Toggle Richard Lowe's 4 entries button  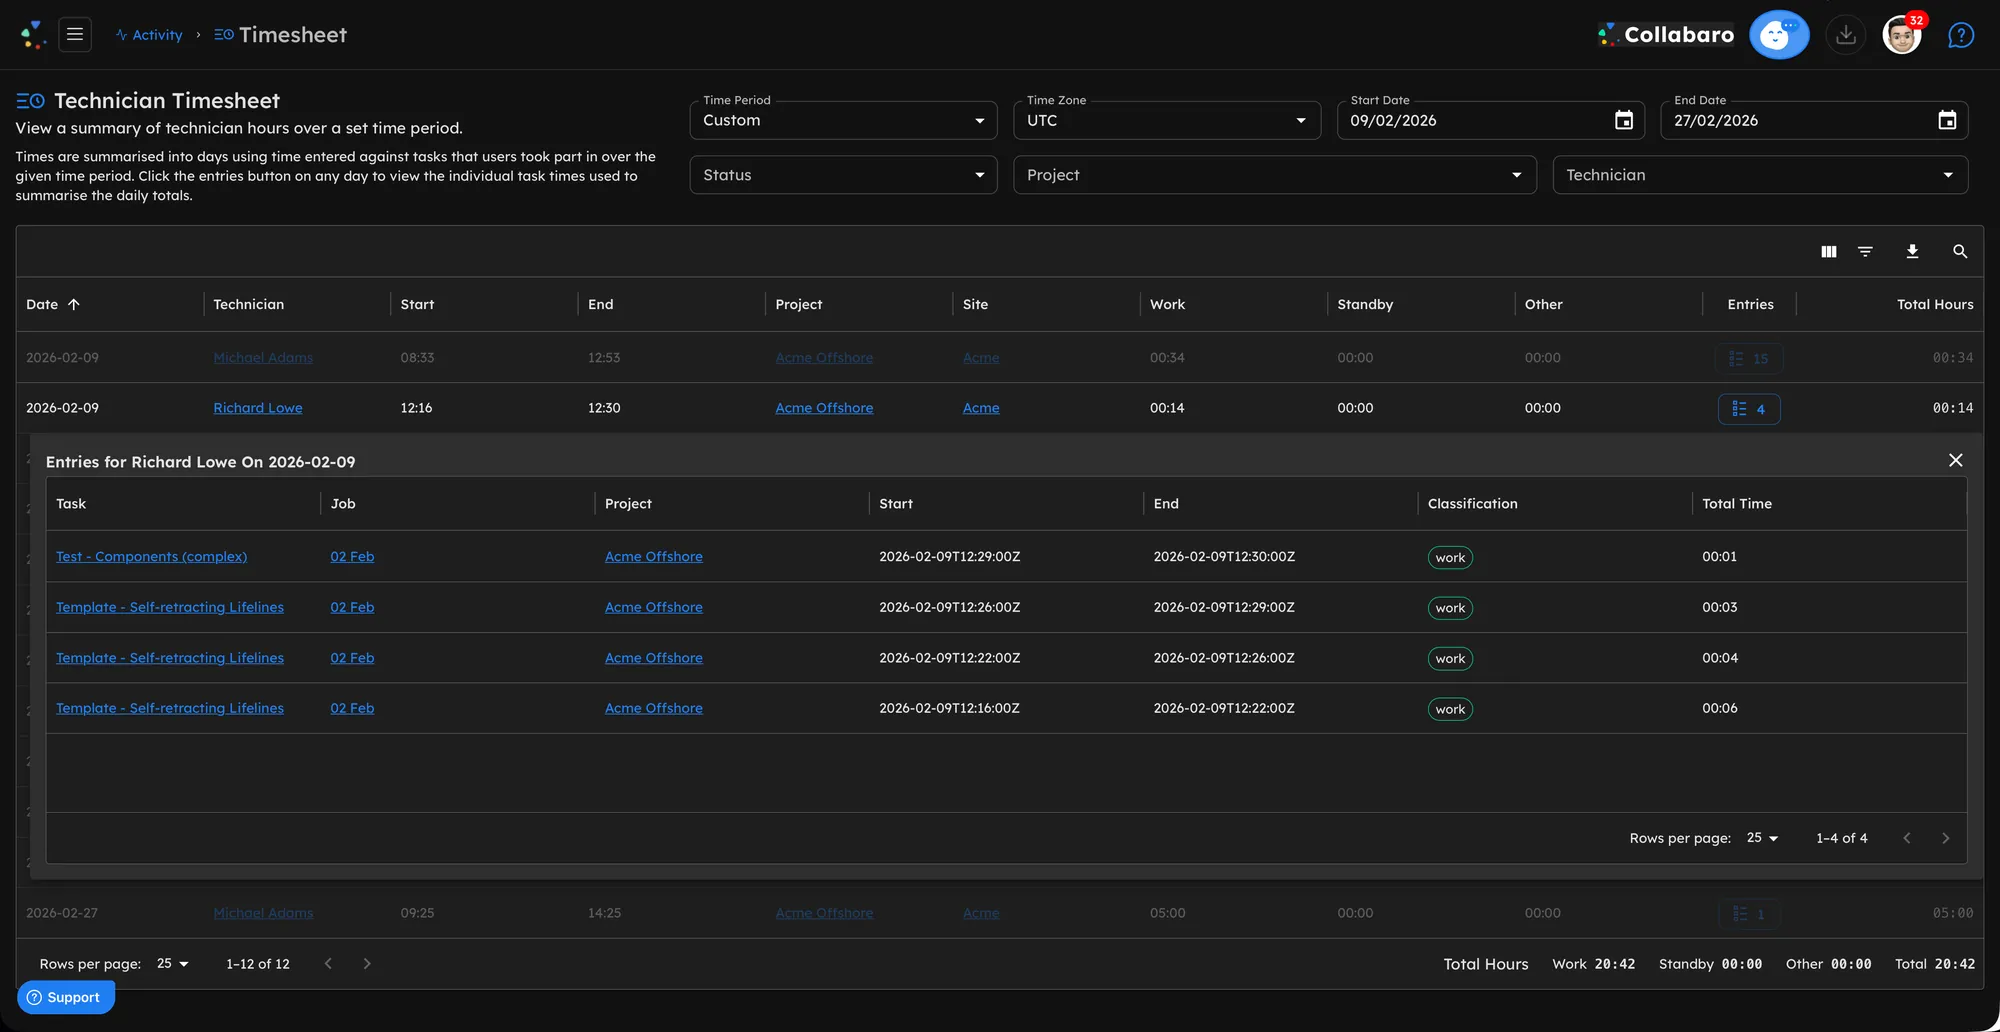coord(1749,409)
